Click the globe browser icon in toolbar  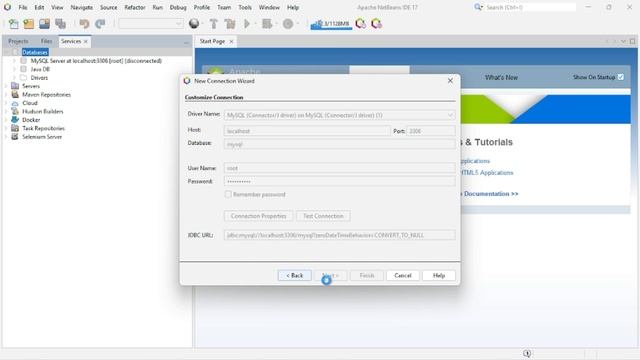194,24
